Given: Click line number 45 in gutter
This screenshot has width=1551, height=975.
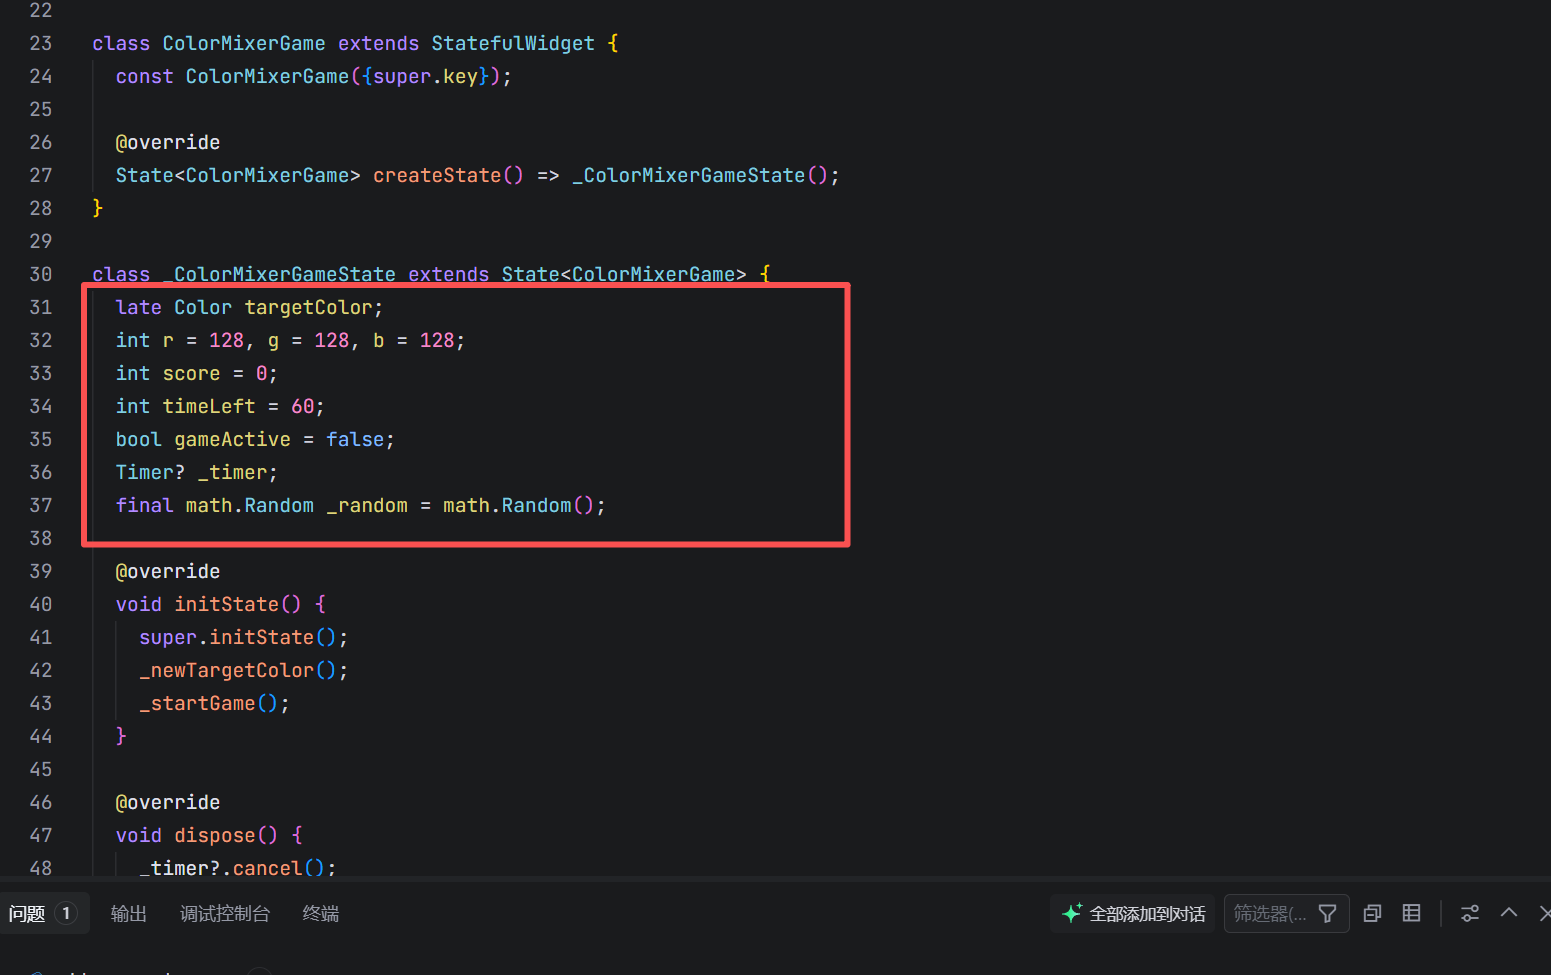Looking at the screenshot, I should point(41,770).
